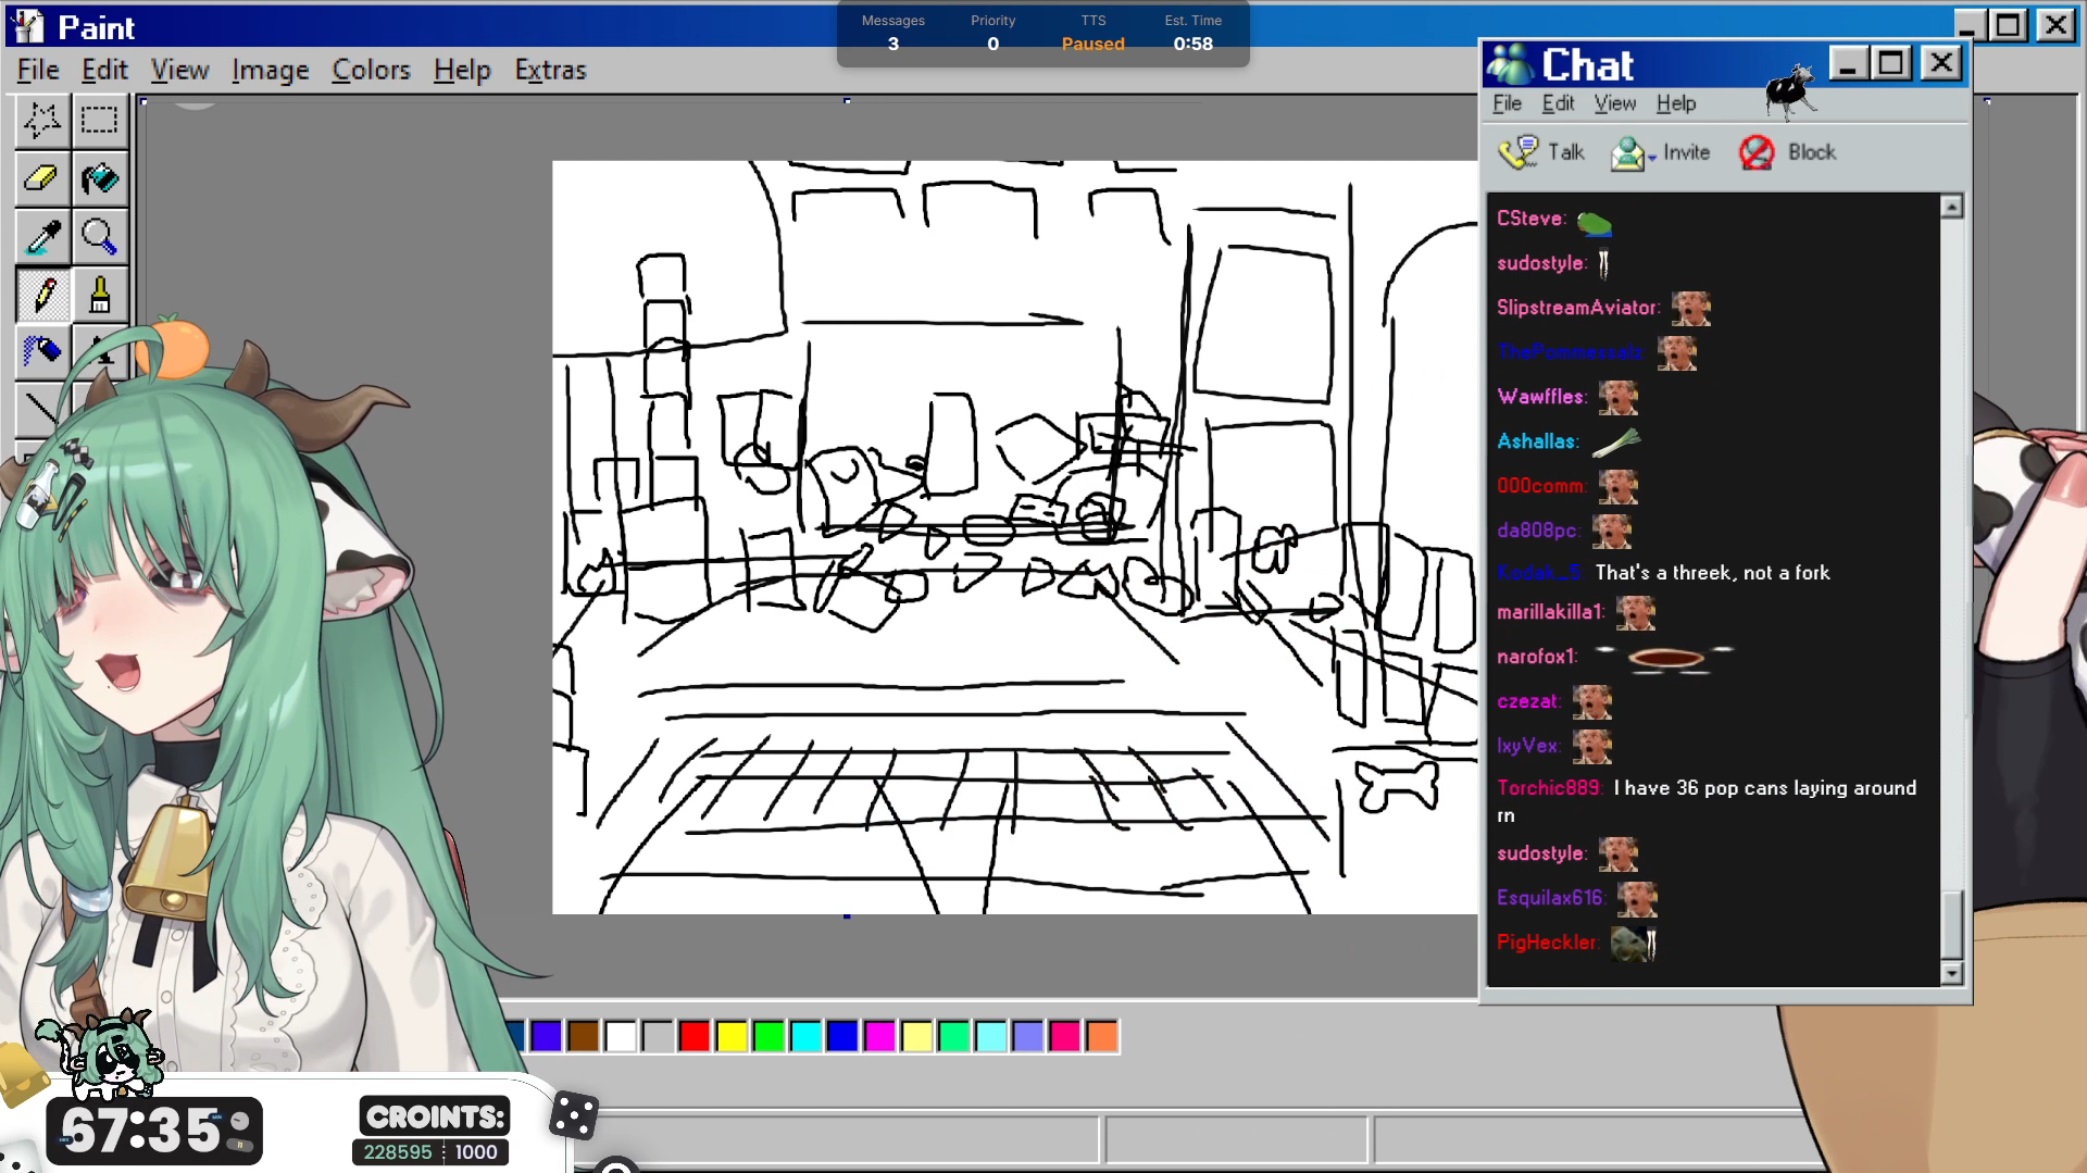Activate the Pick Color eyedropper

coord(42,237)
